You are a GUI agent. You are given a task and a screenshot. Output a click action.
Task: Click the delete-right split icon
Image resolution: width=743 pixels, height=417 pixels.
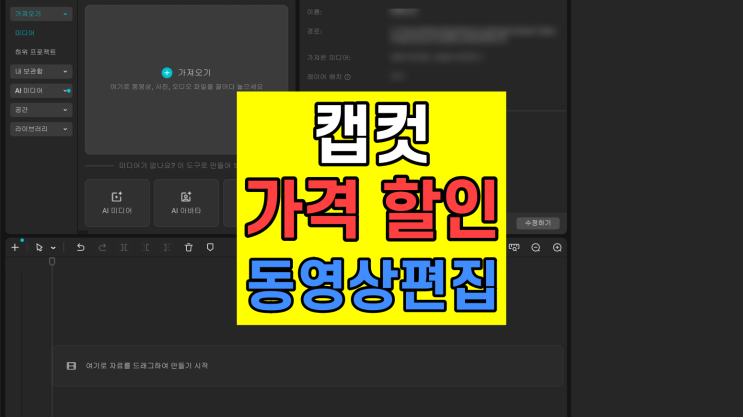click(x=167, y=247)
